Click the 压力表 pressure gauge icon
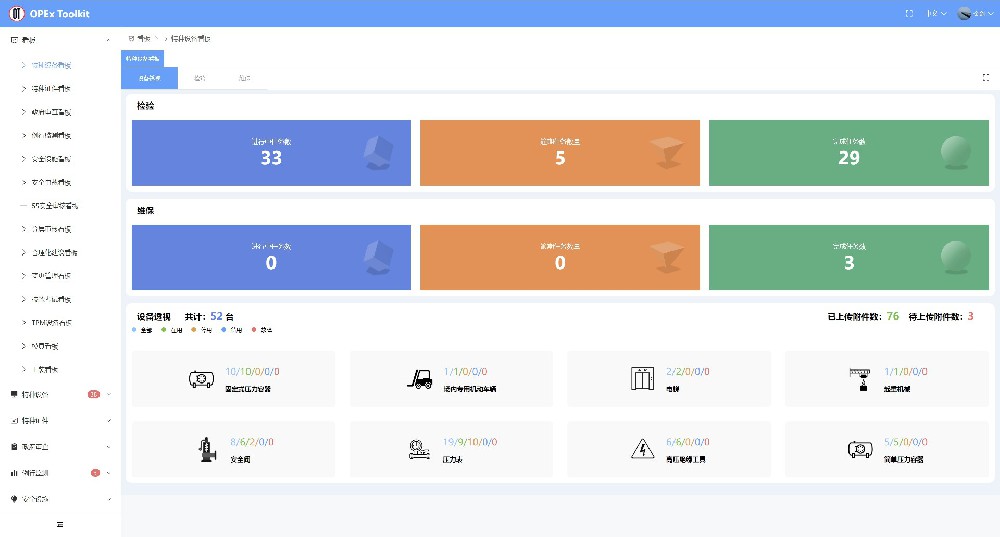Image resolution: width=1000 pixels, height=537 pixels. coord(419,449)
